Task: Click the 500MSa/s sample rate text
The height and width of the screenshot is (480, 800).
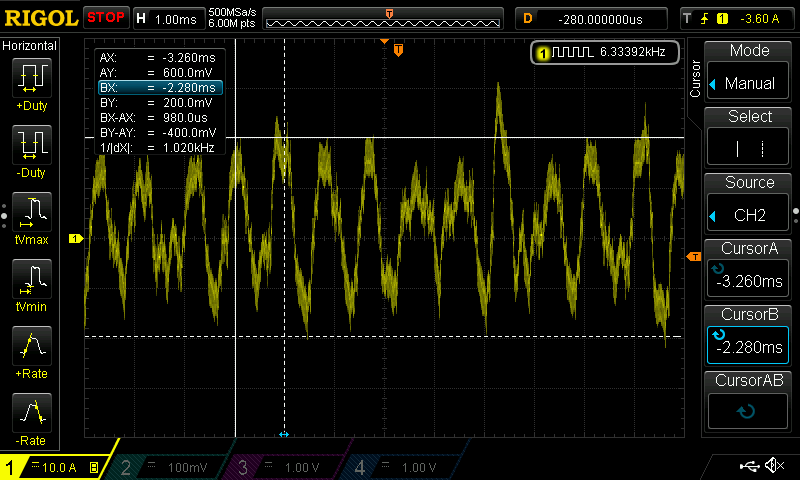Action: [x=232, y=12]
